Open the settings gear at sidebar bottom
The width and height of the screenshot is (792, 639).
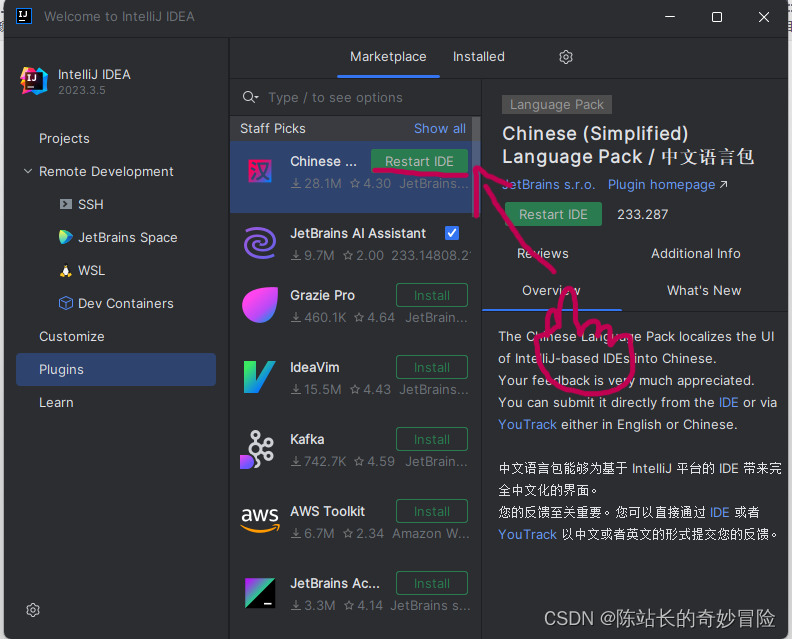33,610
